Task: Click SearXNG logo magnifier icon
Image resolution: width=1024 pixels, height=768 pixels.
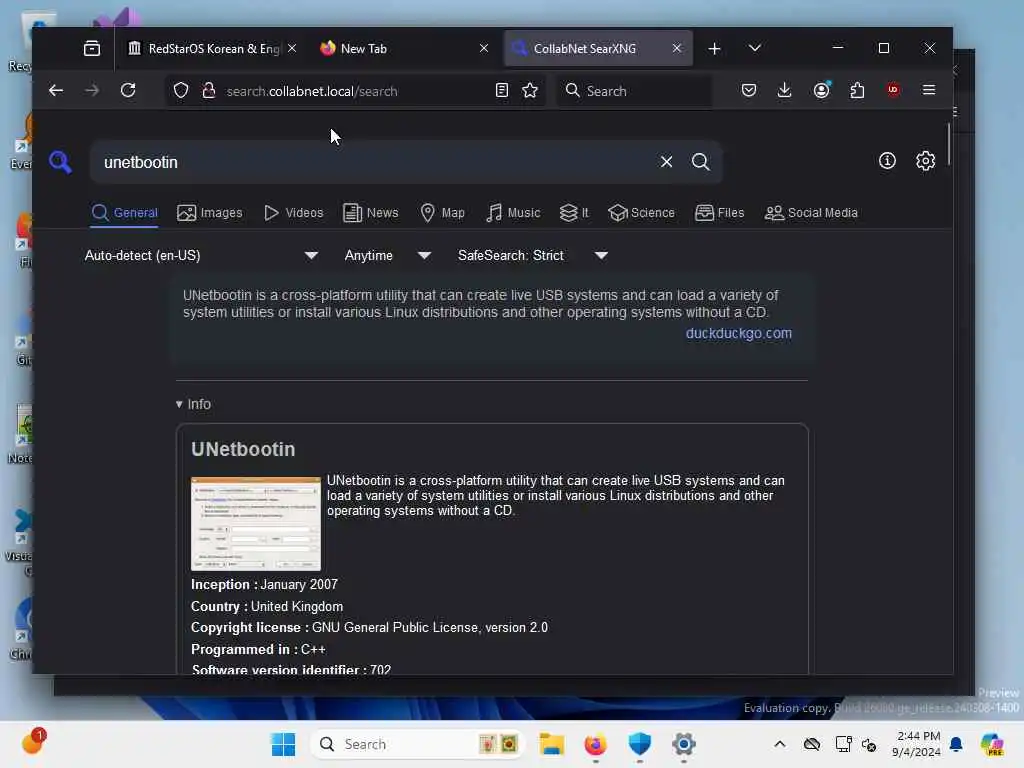Action: (60, 161)
